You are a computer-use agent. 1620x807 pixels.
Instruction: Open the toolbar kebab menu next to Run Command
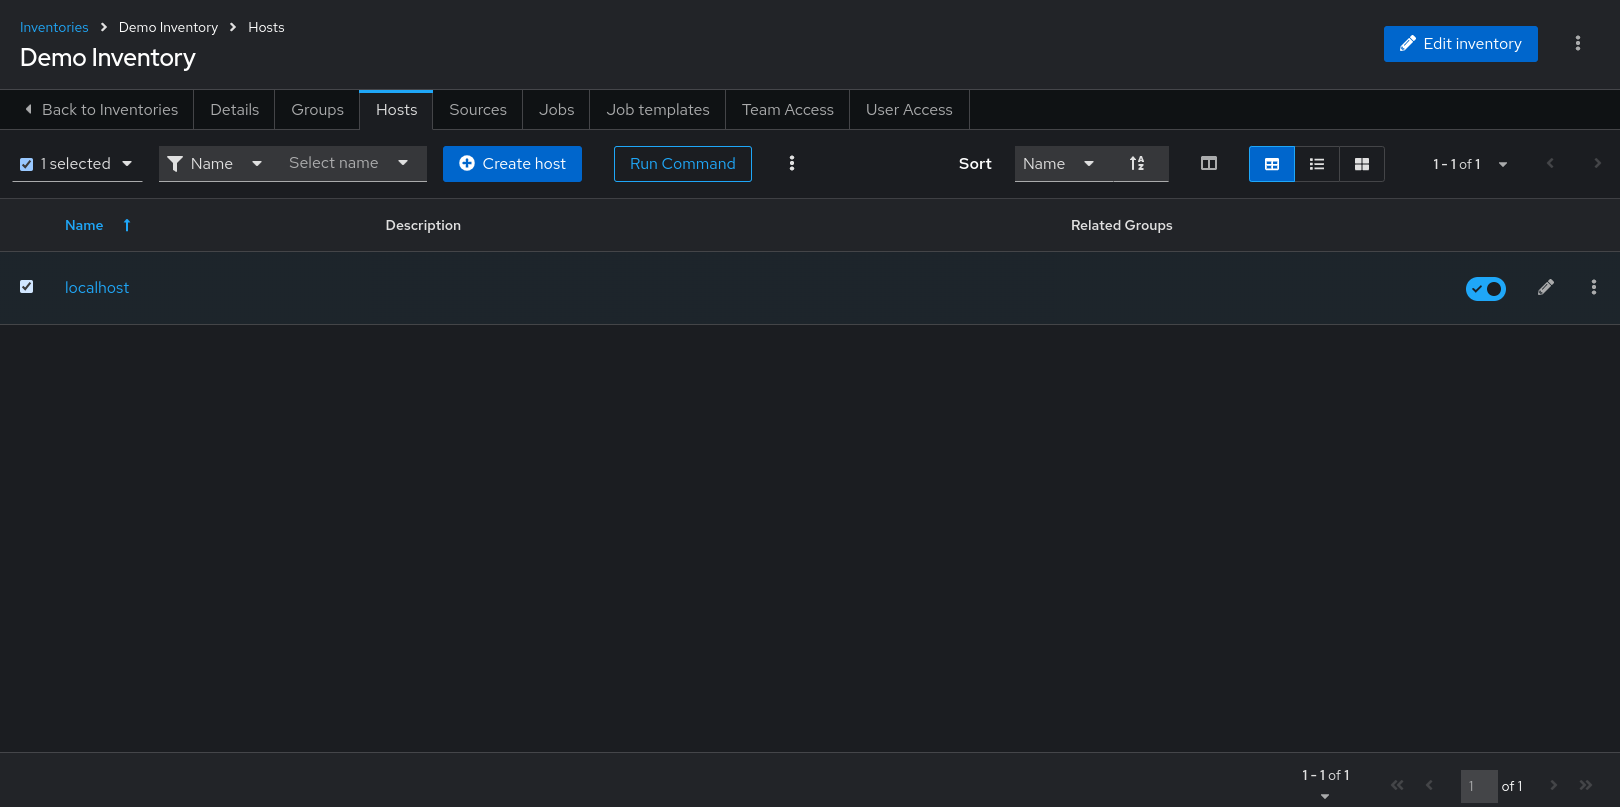pos(792,163)
